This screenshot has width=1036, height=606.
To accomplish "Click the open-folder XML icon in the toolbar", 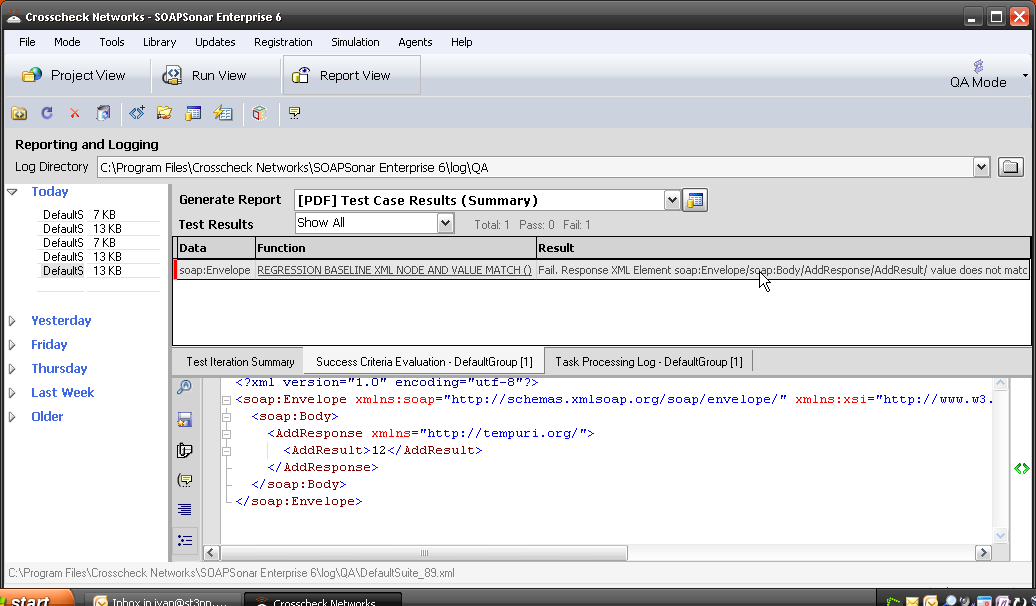I will click(19, 114).
